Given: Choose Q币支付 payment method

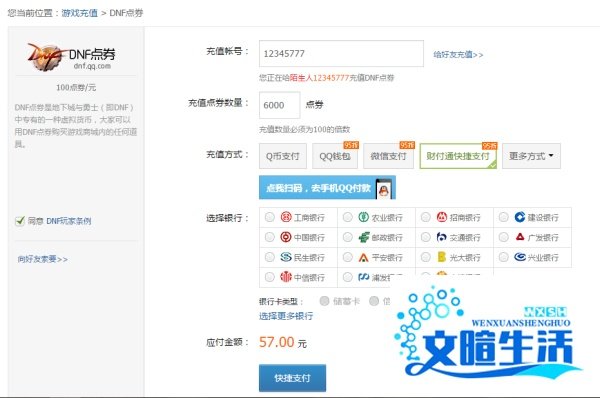Looking at the screenshot, I should click(x=283, y=156).
